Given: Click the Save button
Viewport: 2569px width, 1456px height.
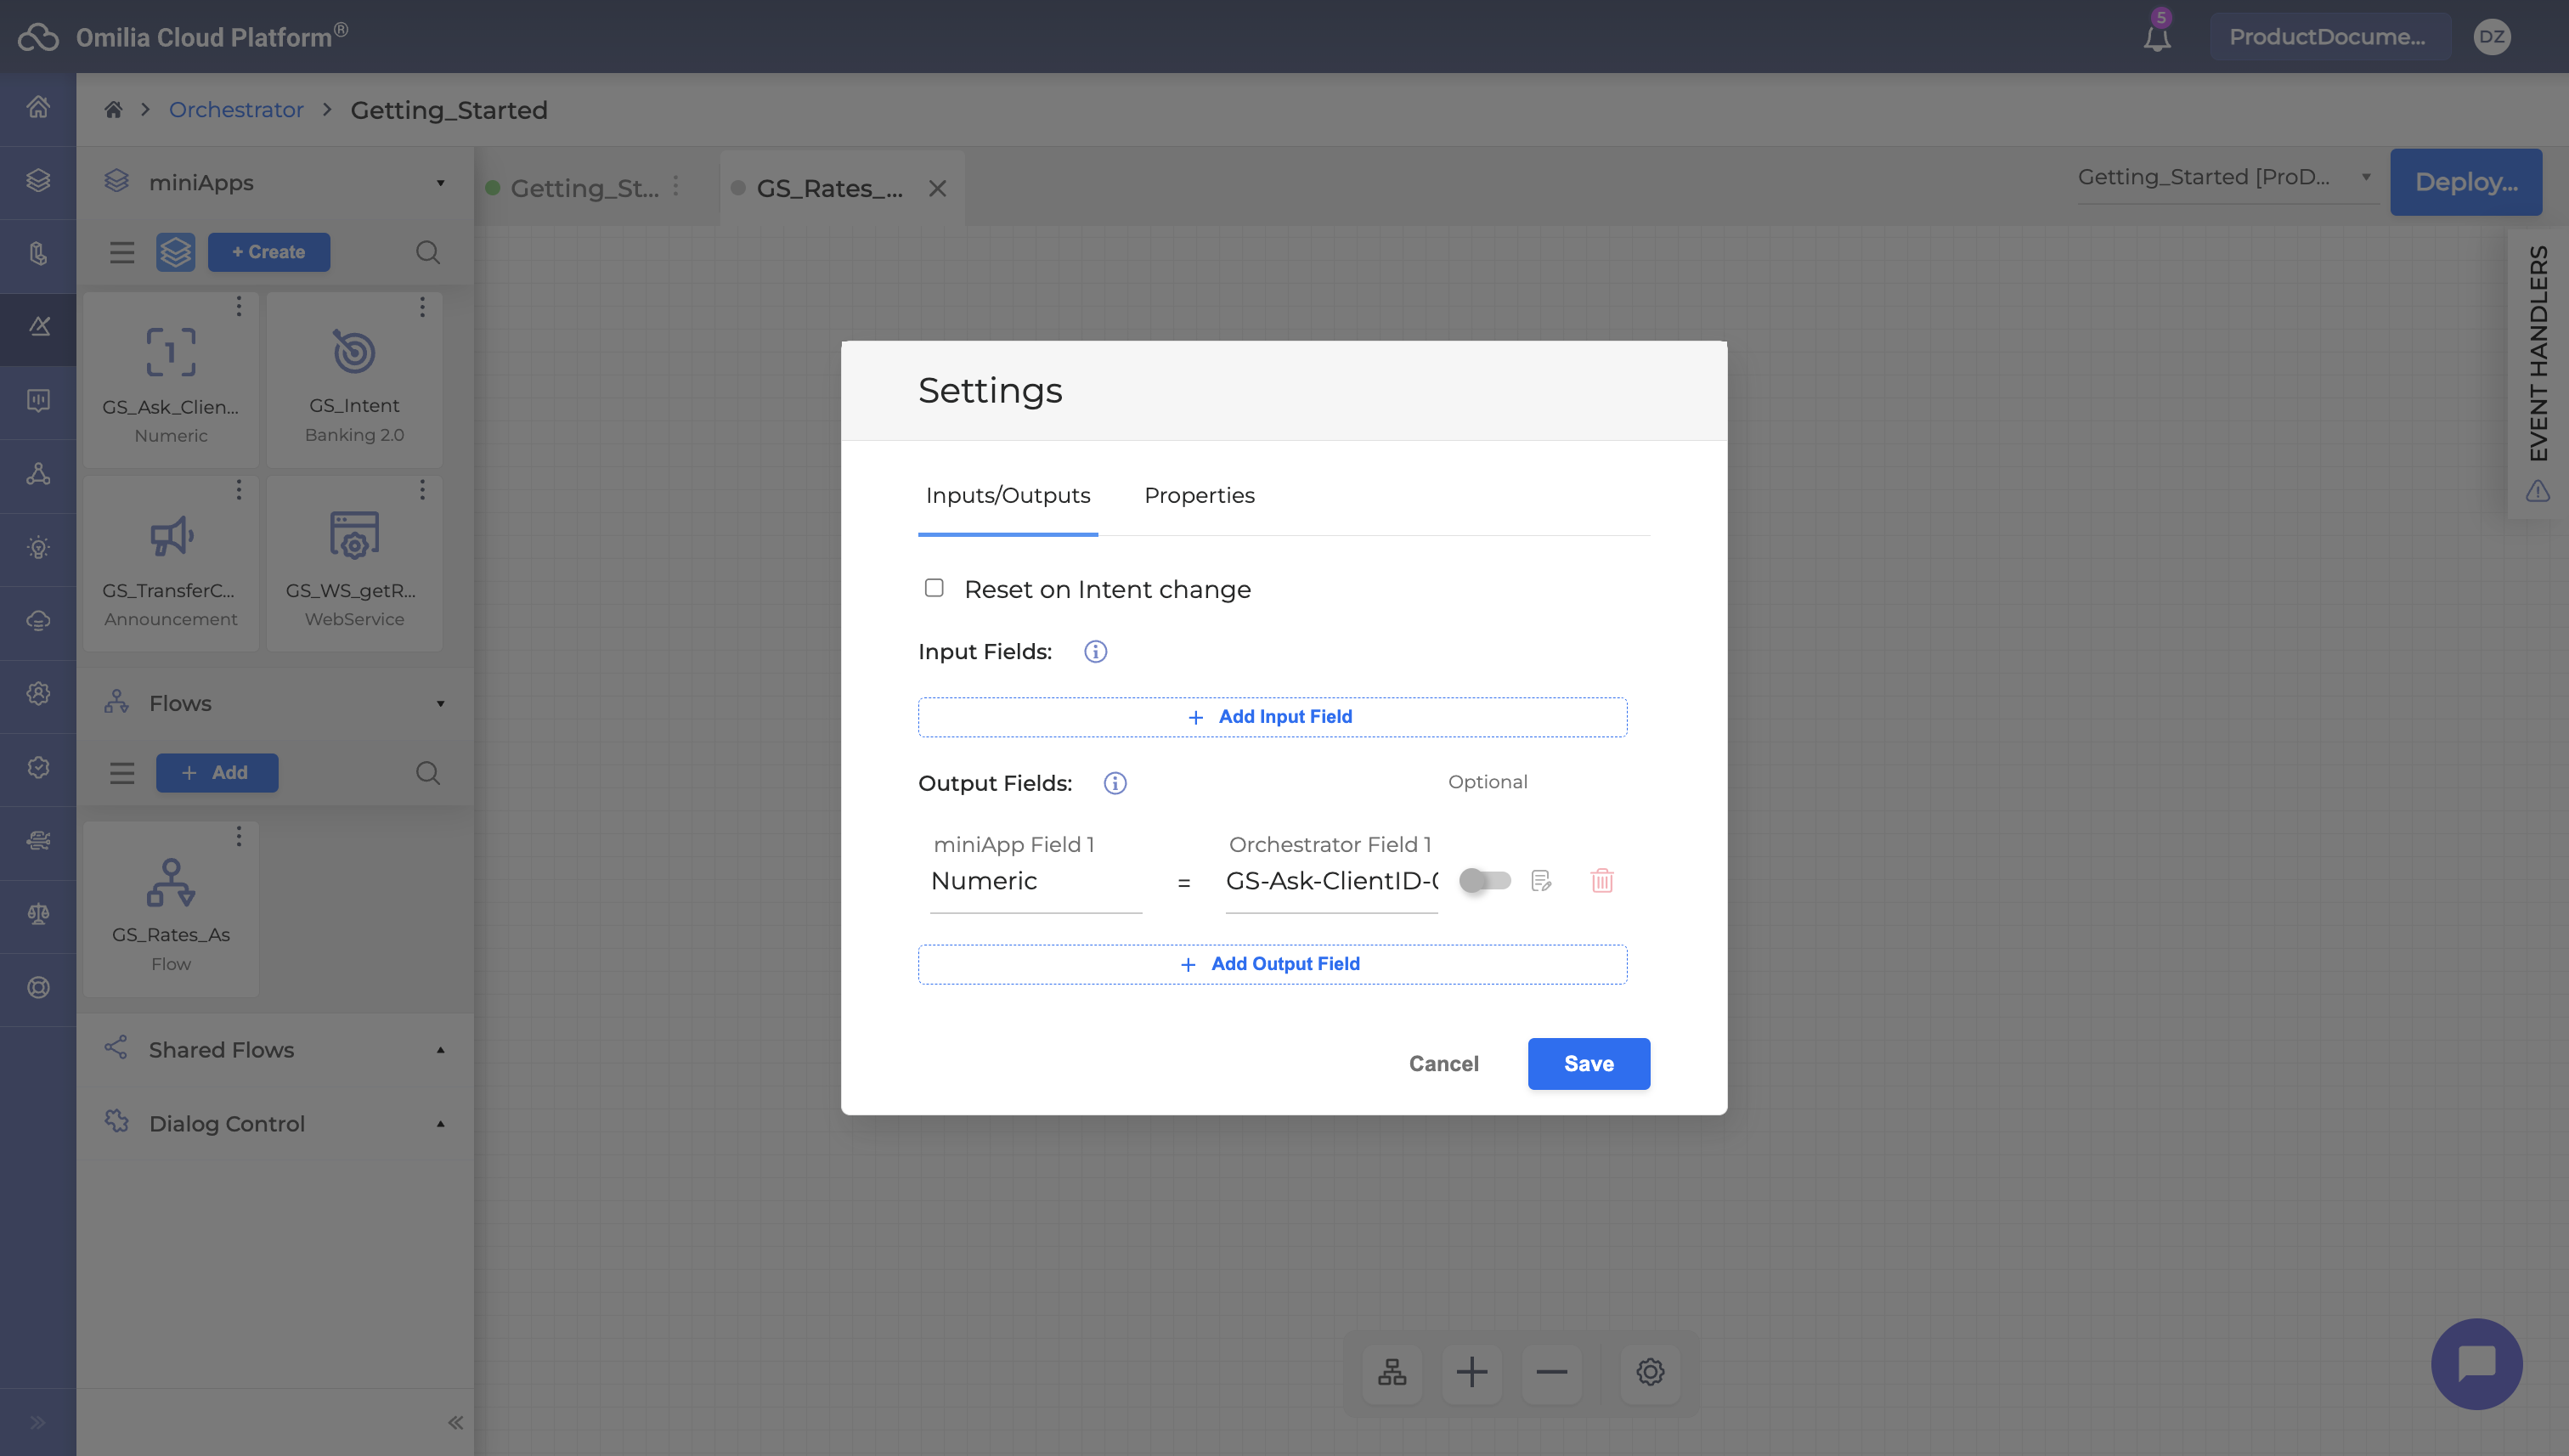Looking at the screenshot, I should pos(1588,1064).
